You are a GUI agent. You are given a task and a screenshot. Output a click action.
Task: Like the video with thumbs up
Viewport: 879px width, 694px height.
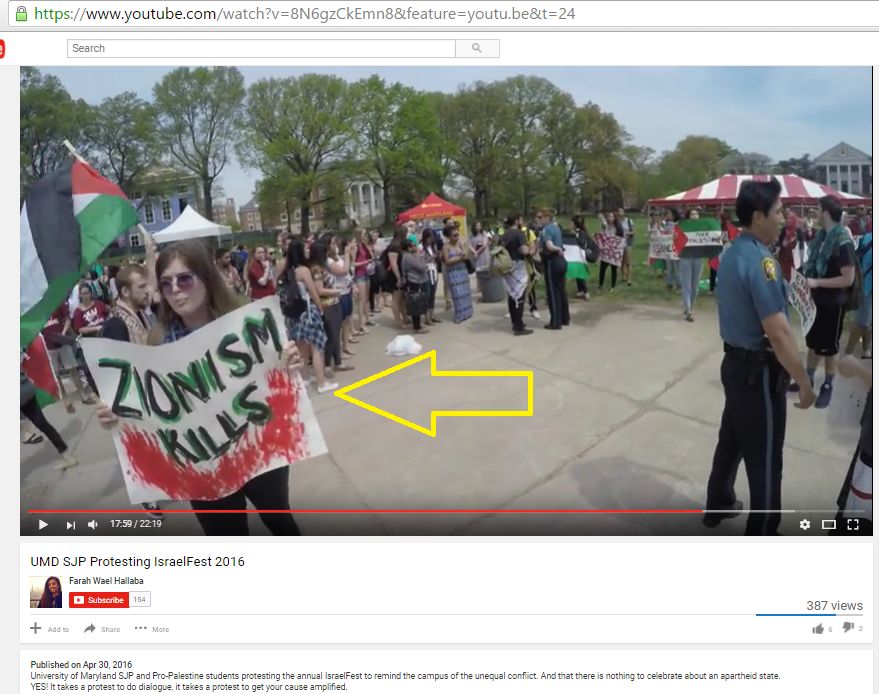click(x=818, y=628)
